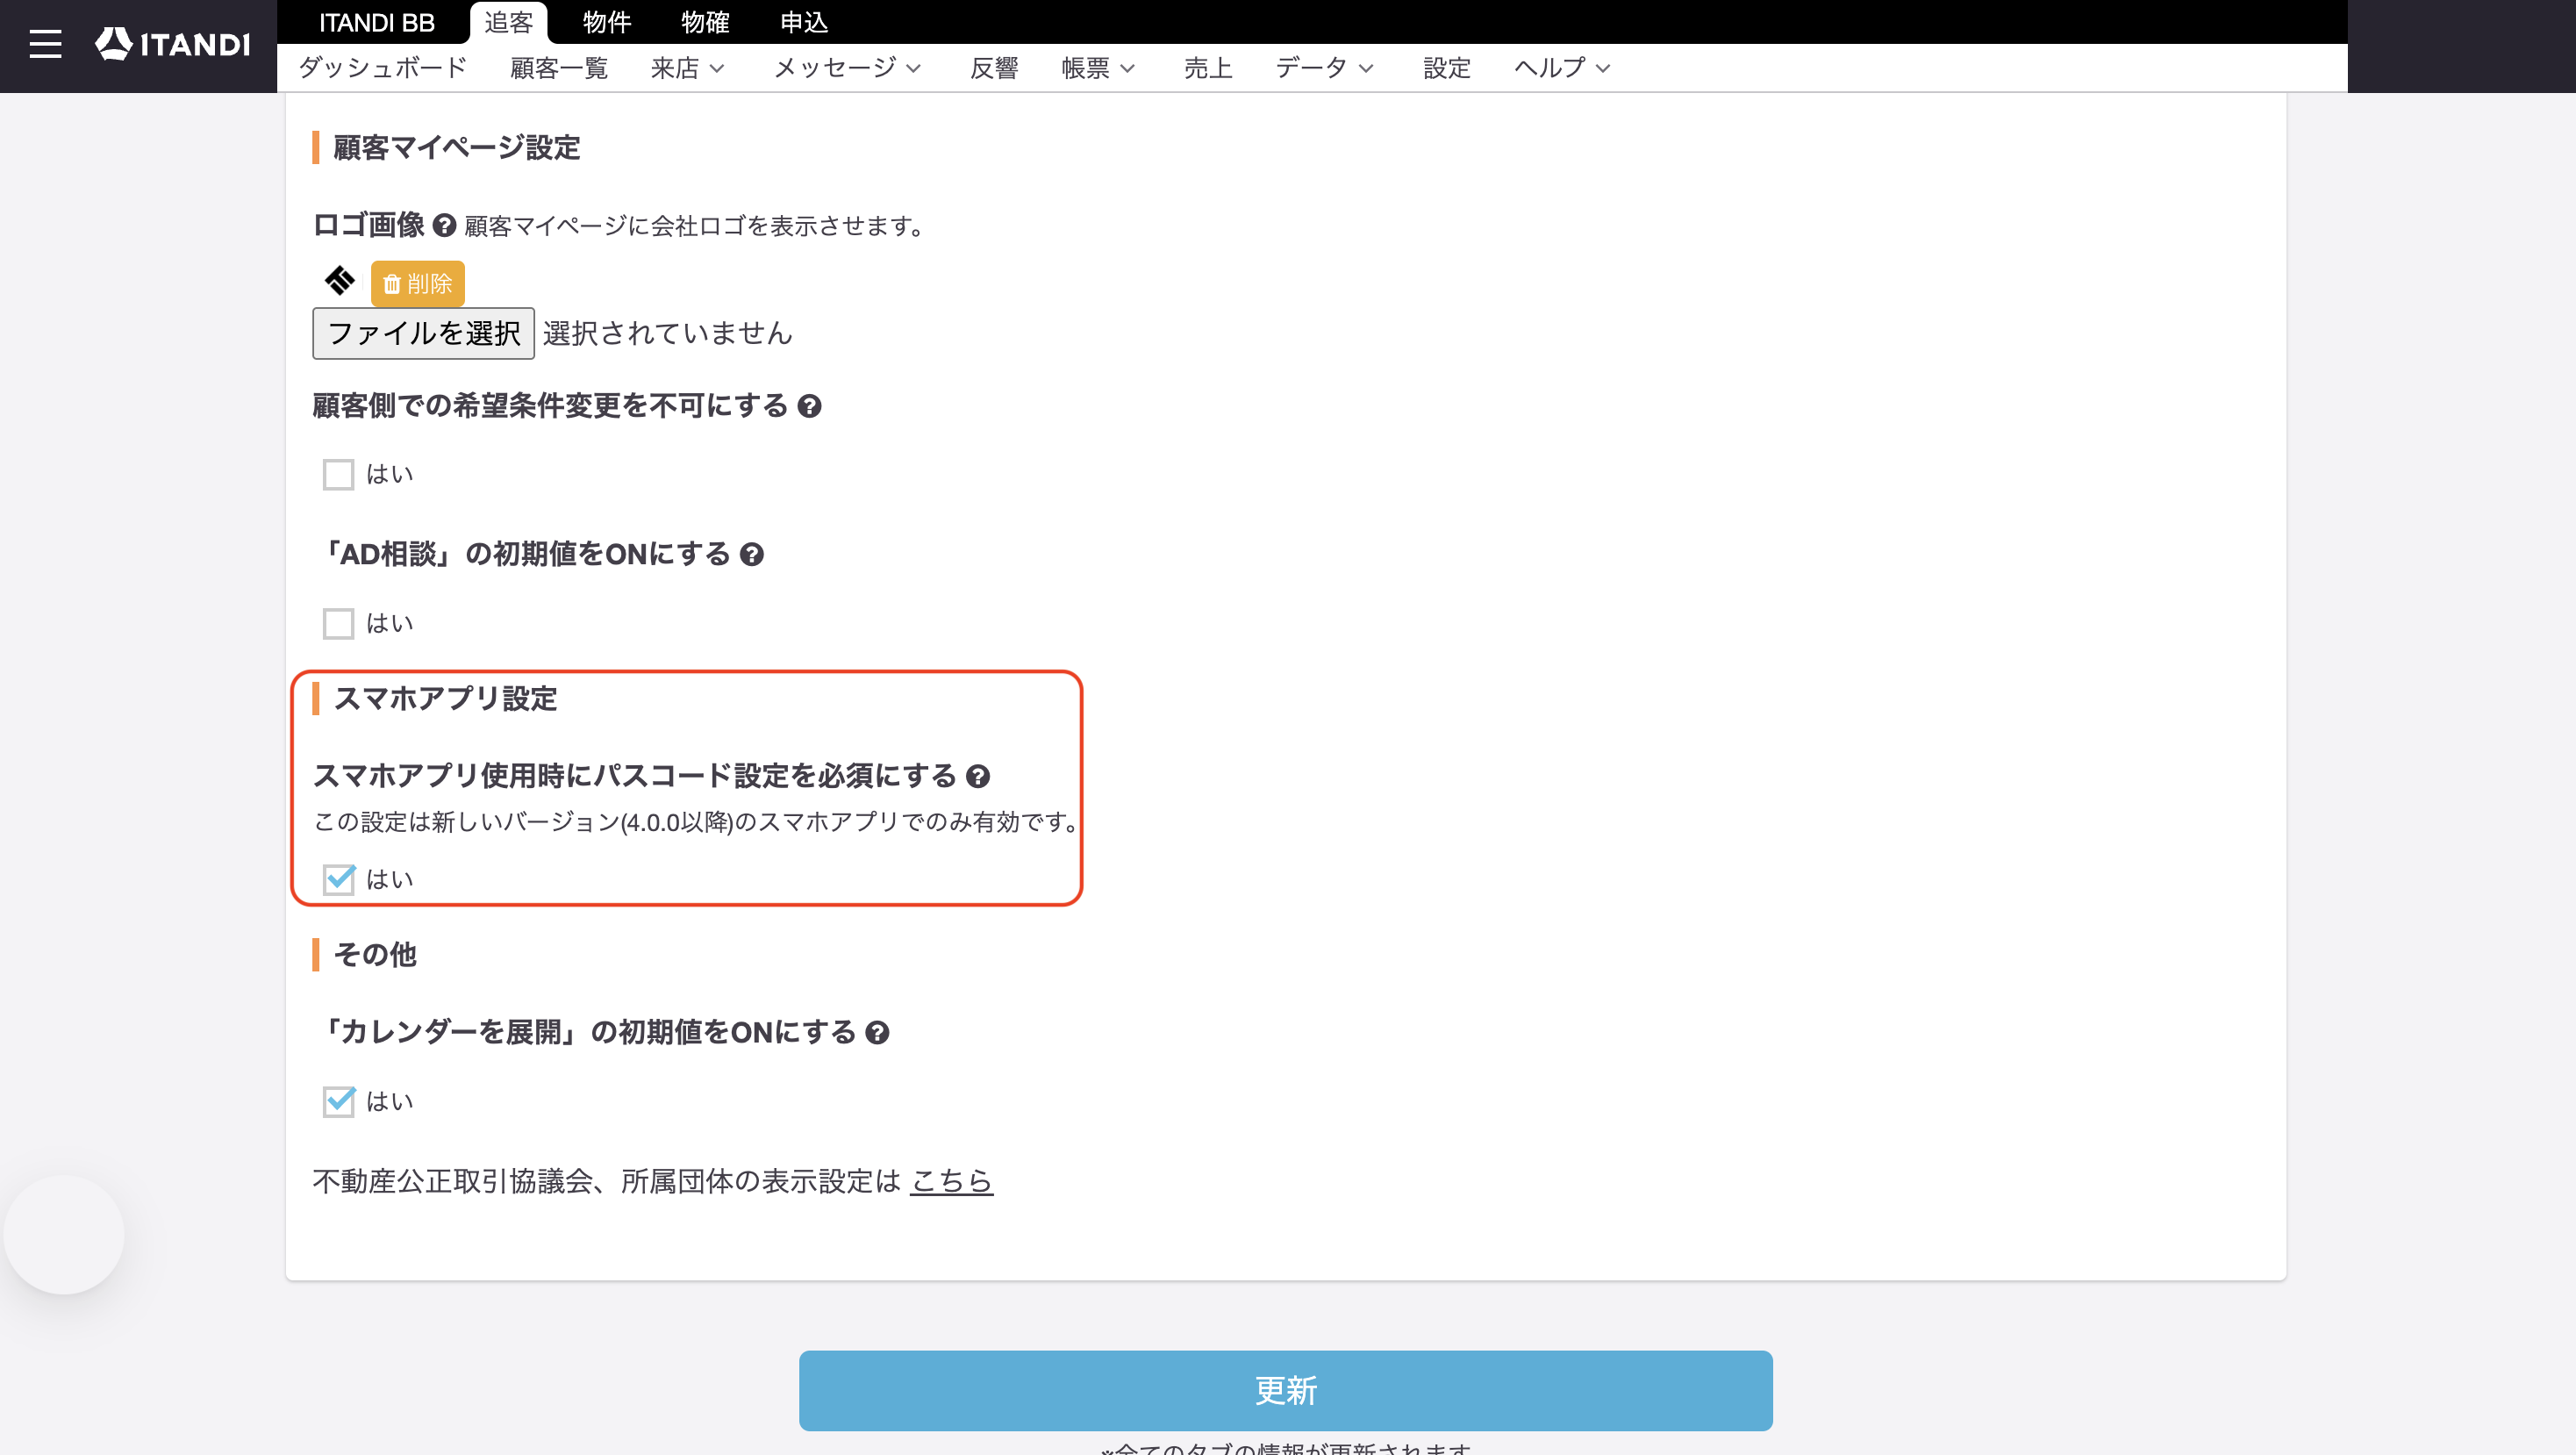Click help icon beside AD相談 setting

[x=752, y=555]
